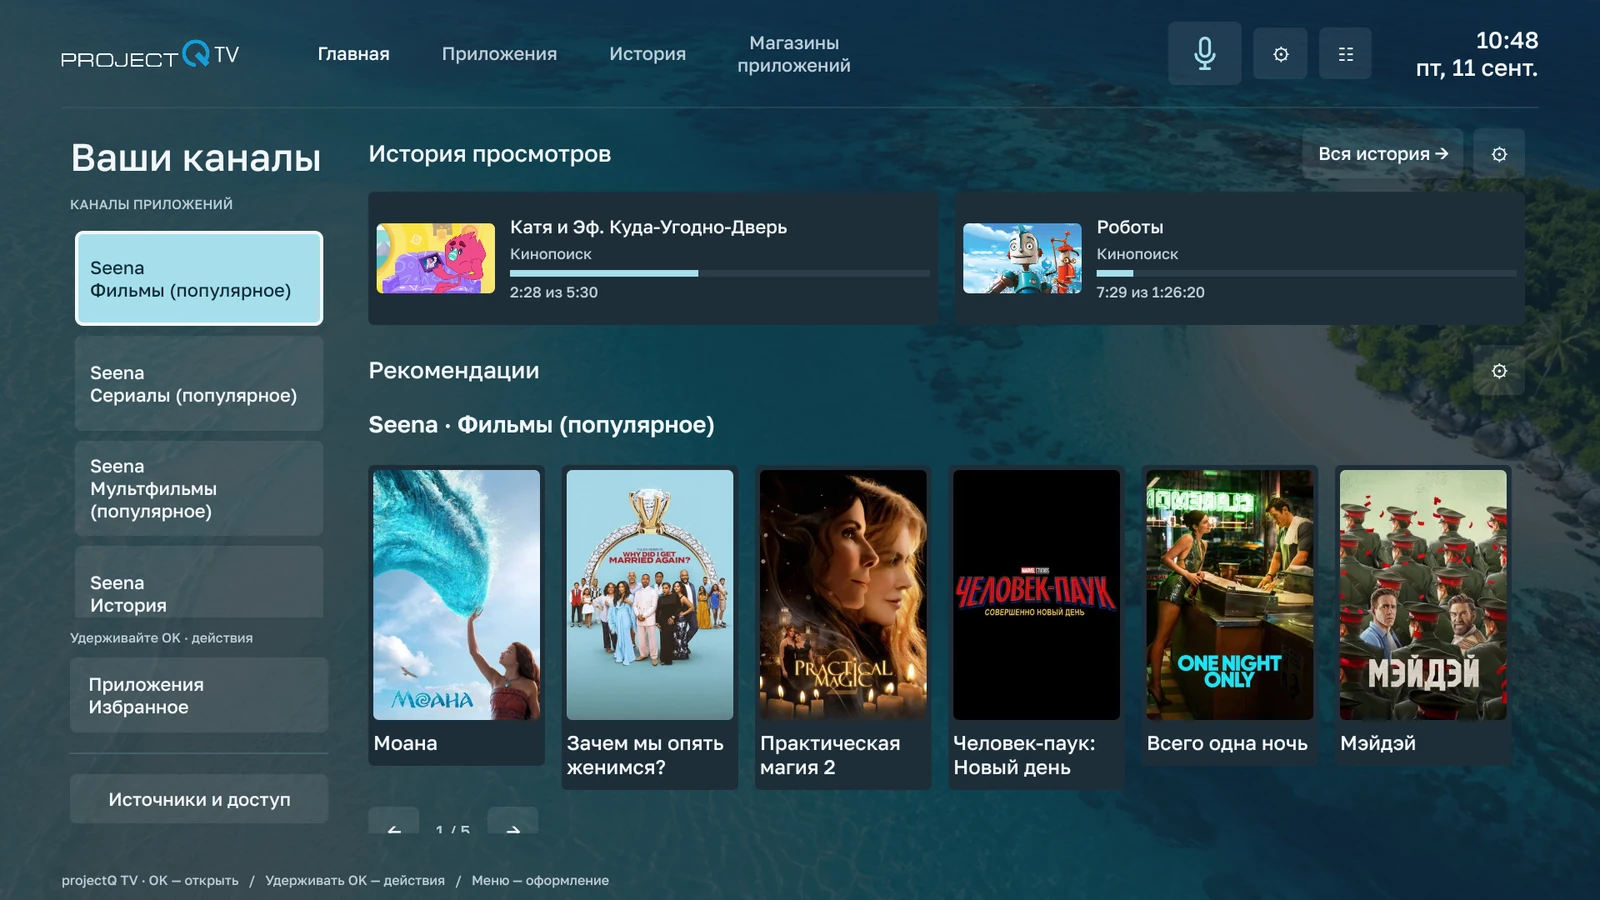Click the Seena · Фильмы (популярное) heading

541,425
